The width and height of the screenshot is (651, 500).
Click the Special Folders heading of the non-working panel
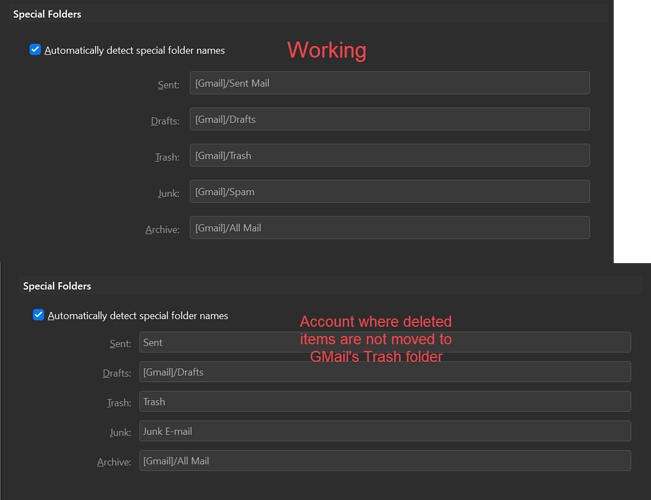[57, 286]
